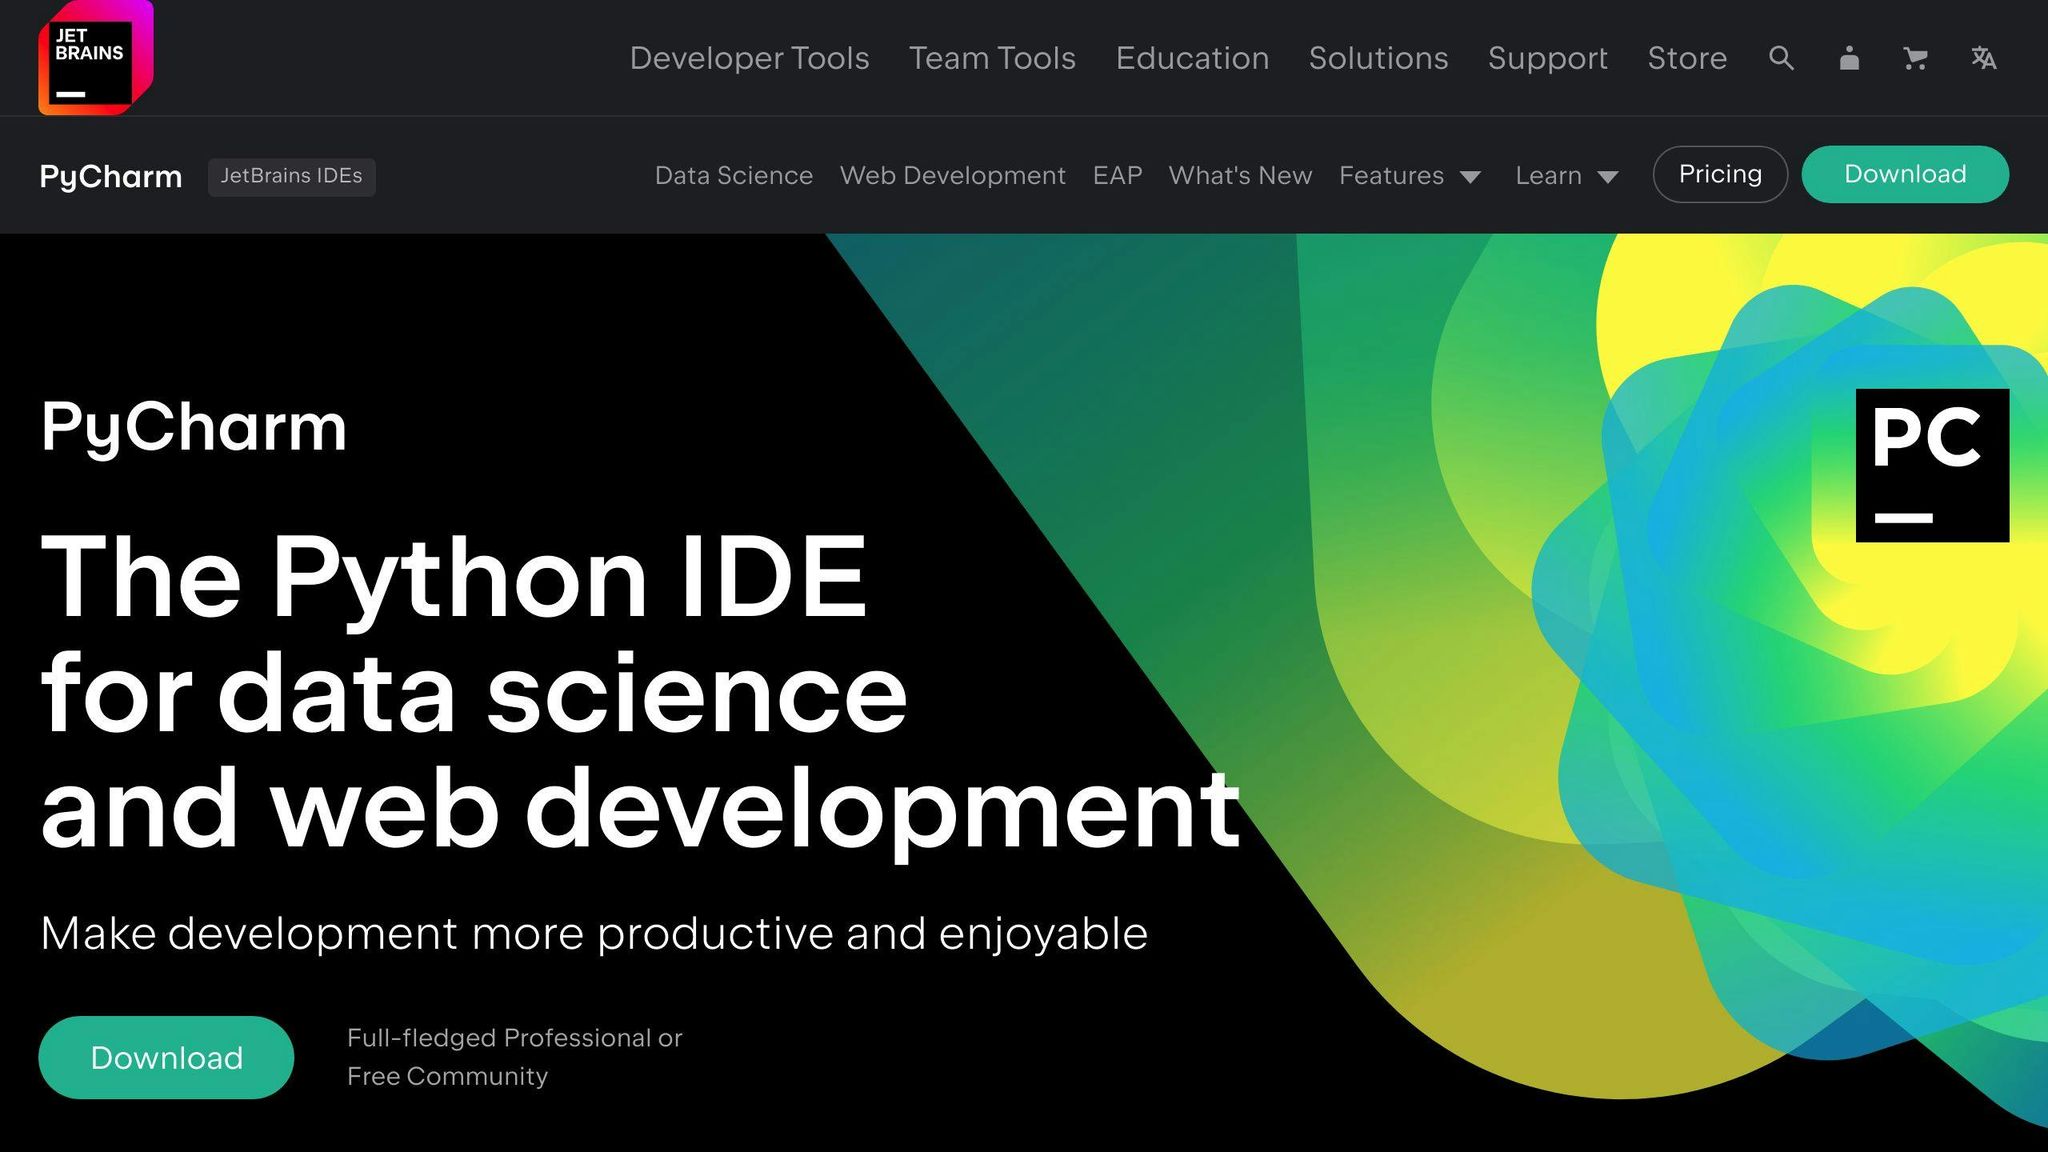
Task: Select the Education menu item
Action: 1192,58
